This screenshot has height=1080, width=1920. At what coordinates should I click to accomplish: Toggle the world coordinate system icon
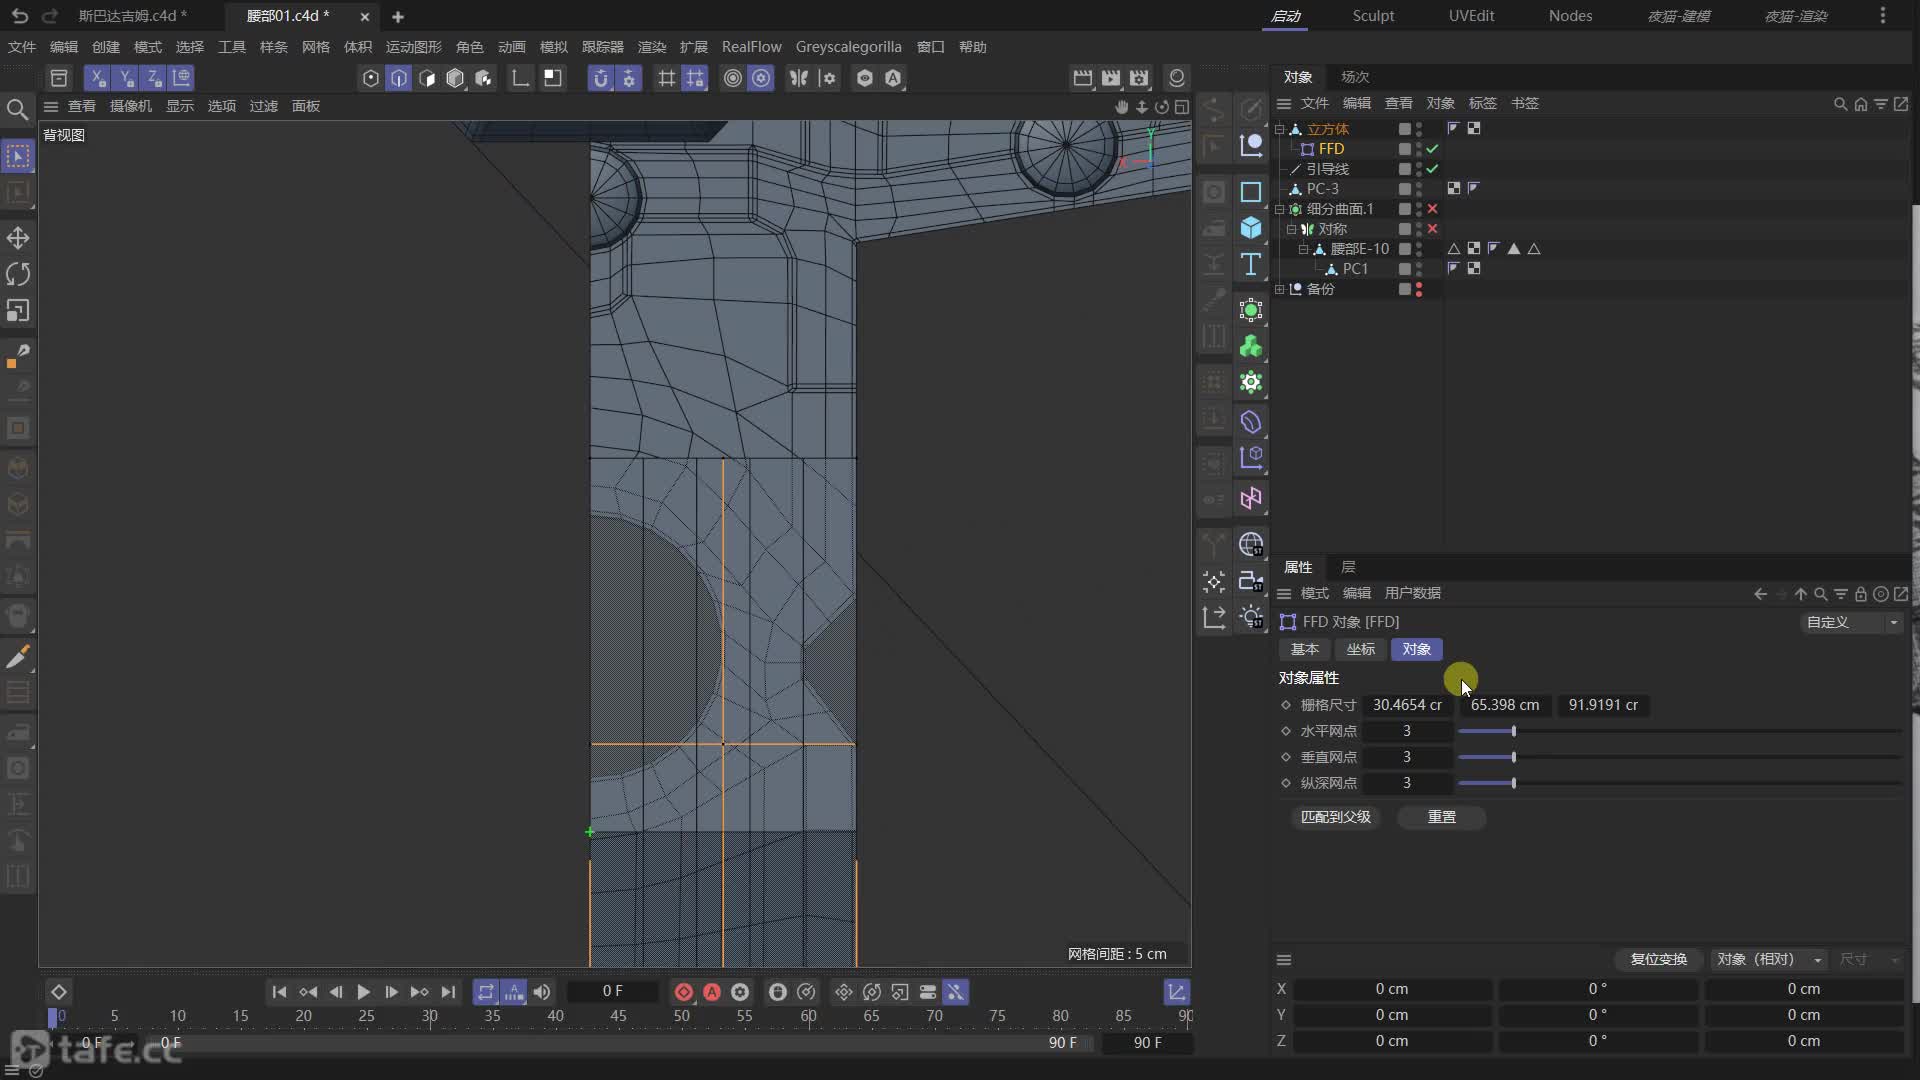pos(181,78)
